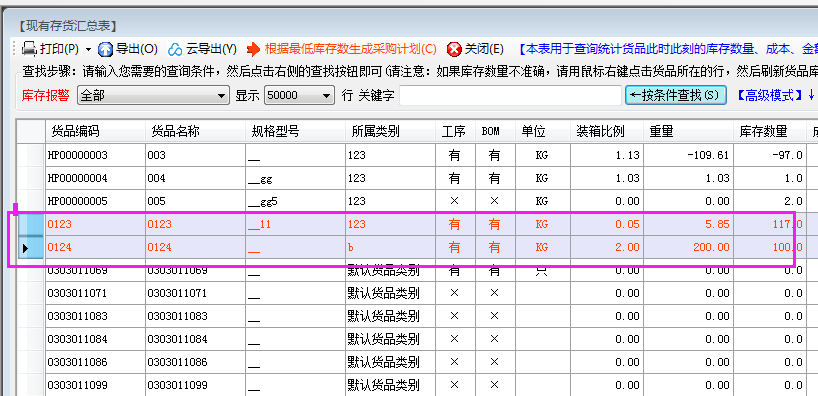Click the 关键字 search input field
The image size is (818, 396).
coord(510,96)
